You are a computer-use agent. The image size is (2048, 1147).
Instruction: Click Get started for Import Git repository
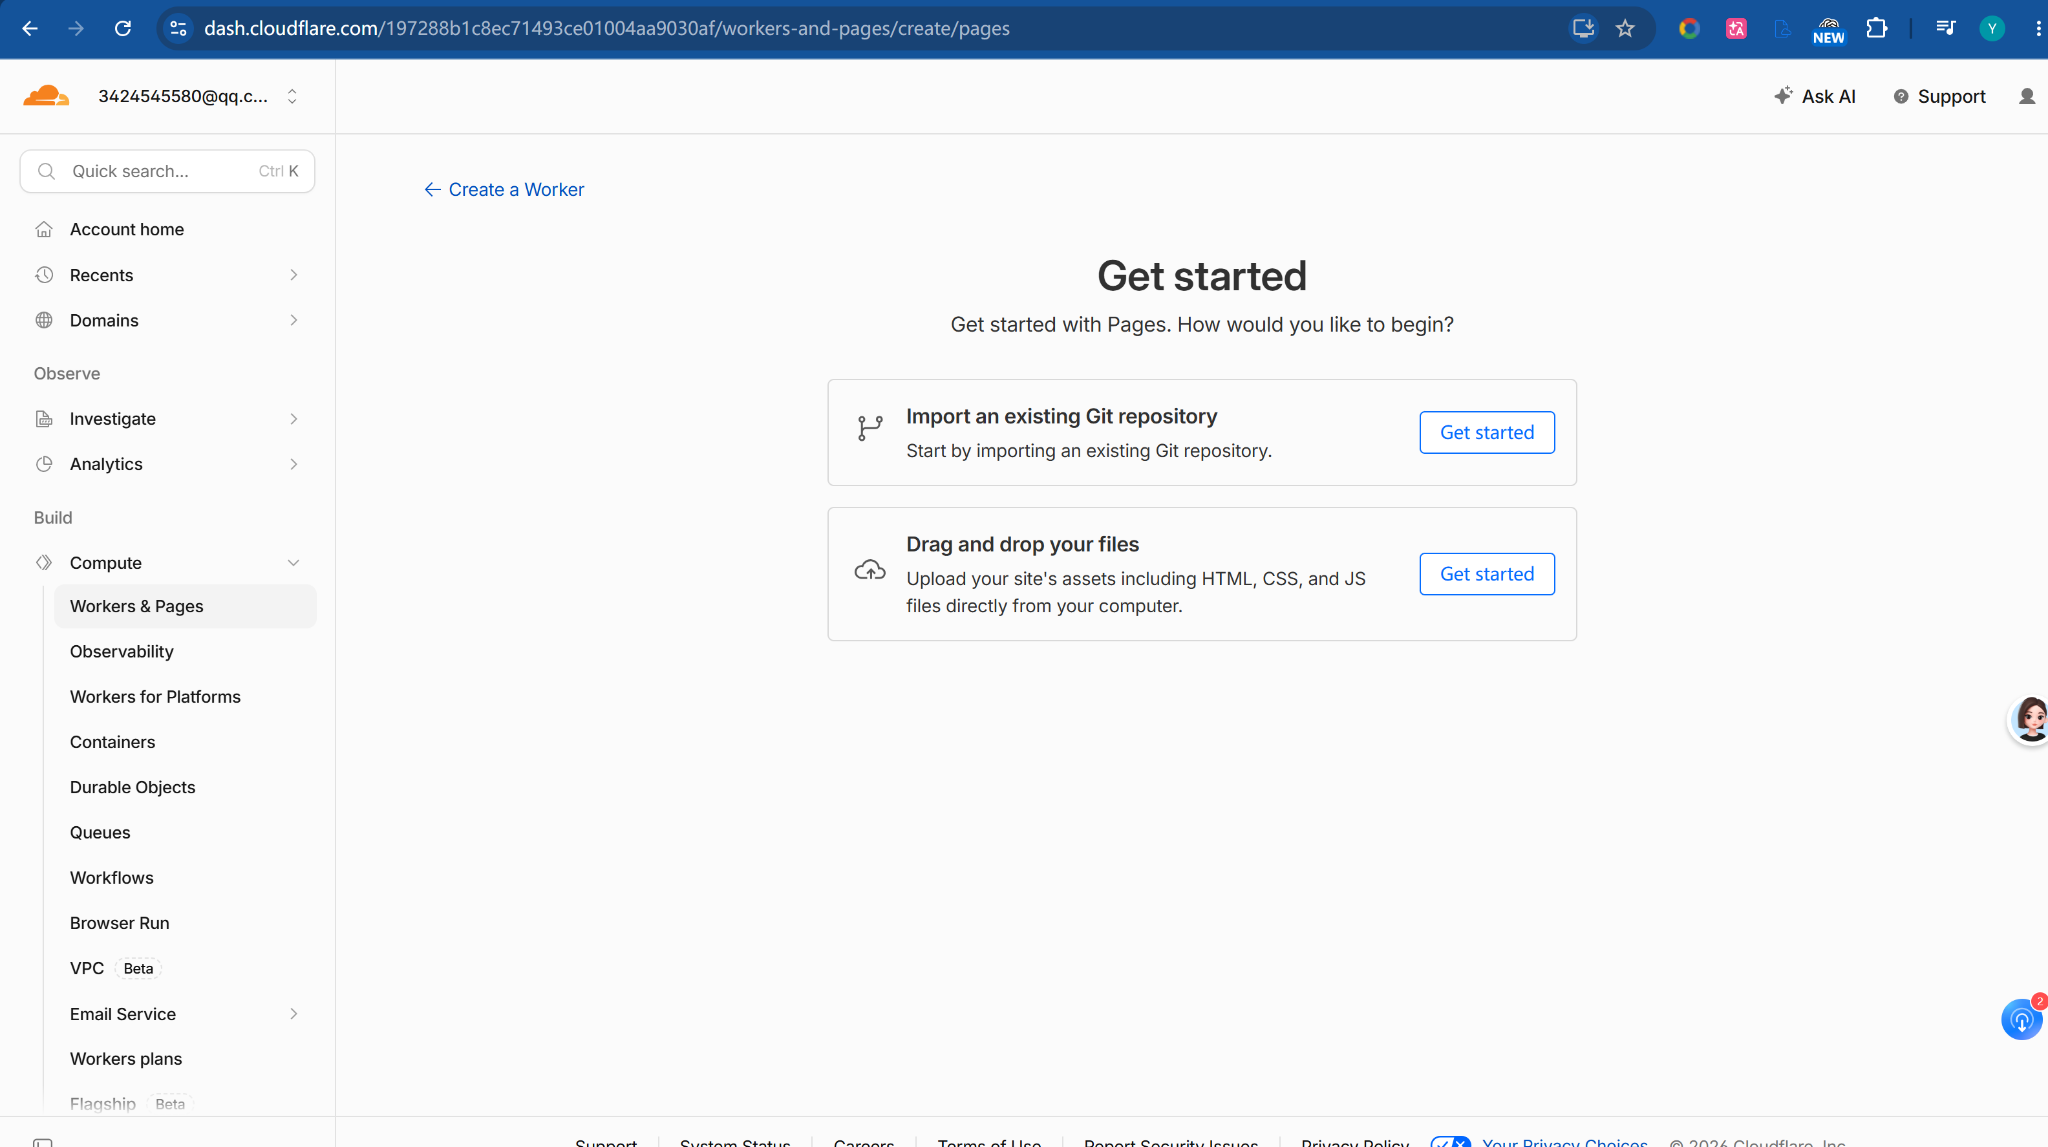[x=1487, y=432]
